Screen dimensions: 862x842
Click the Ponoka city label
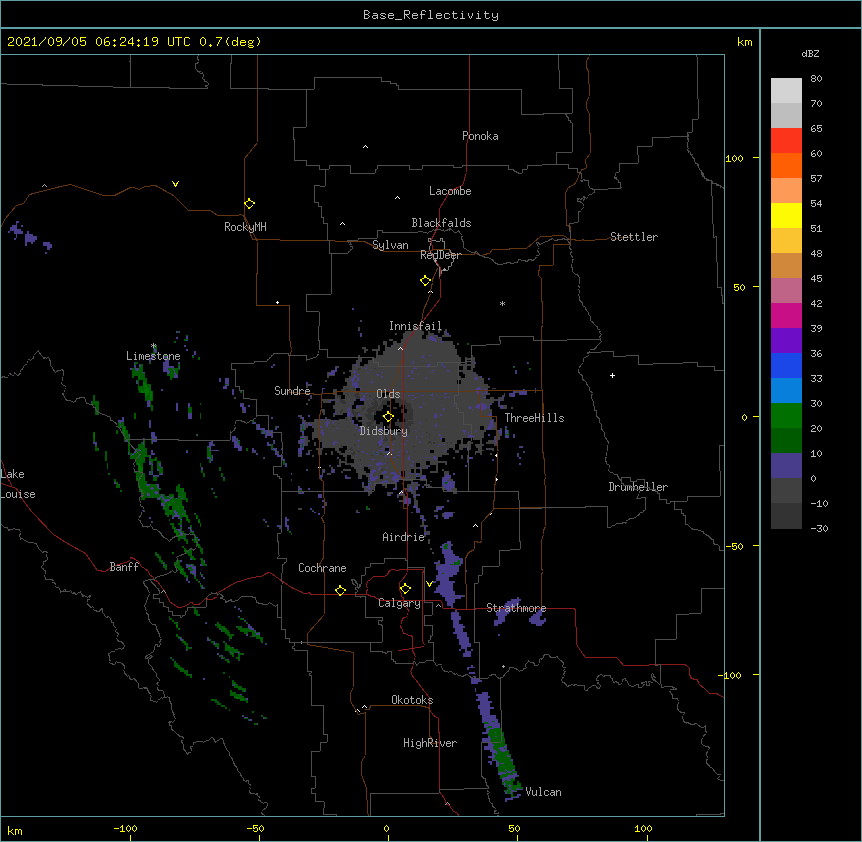(480, 136)
